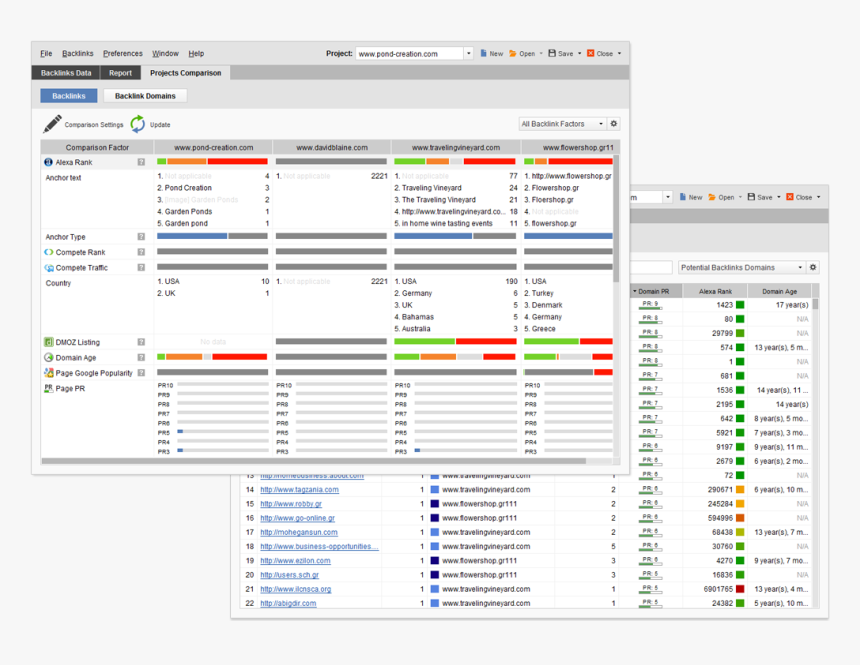The image size is (860, 665).
Task: Click the help icon on Domain Age row
Action: 141,357
